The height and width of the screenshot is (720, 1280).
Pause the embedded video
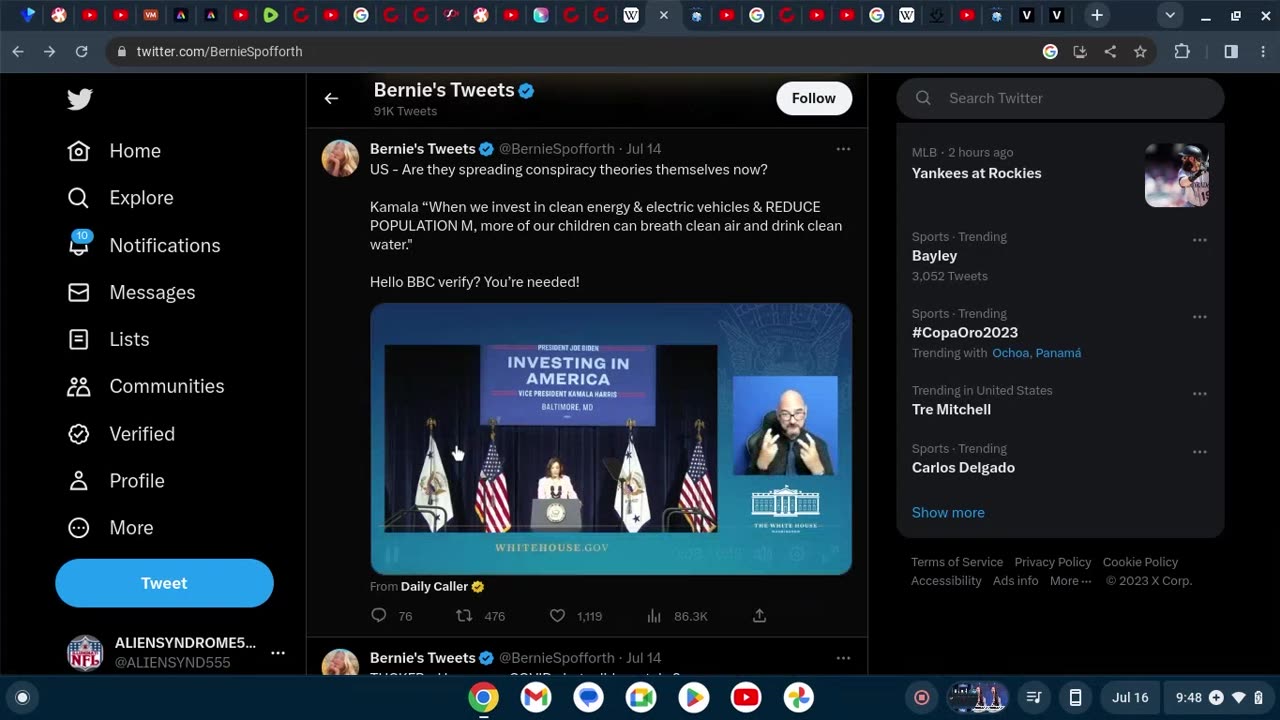pyautogui.click(x=392, y=555)
